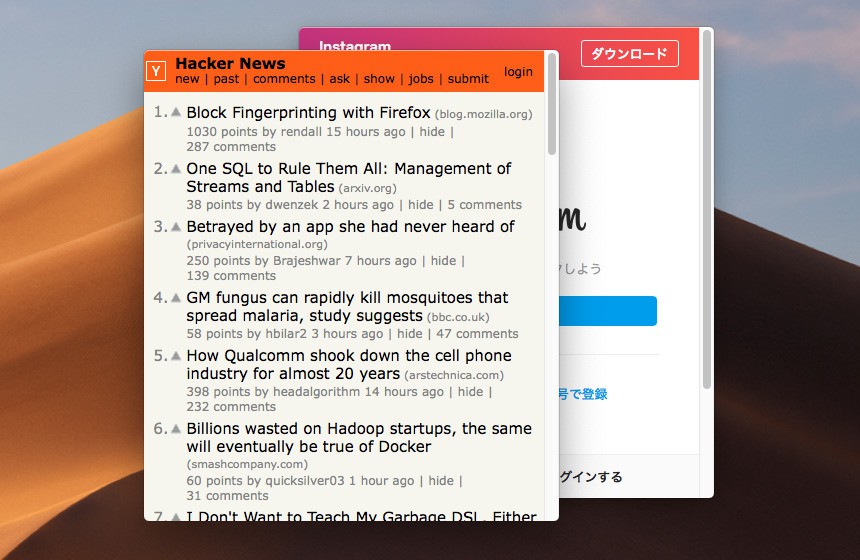This screenshot has width=860, height=560.
Task: Open the 'new' section in Hacker News
Action: click(187, 79)
